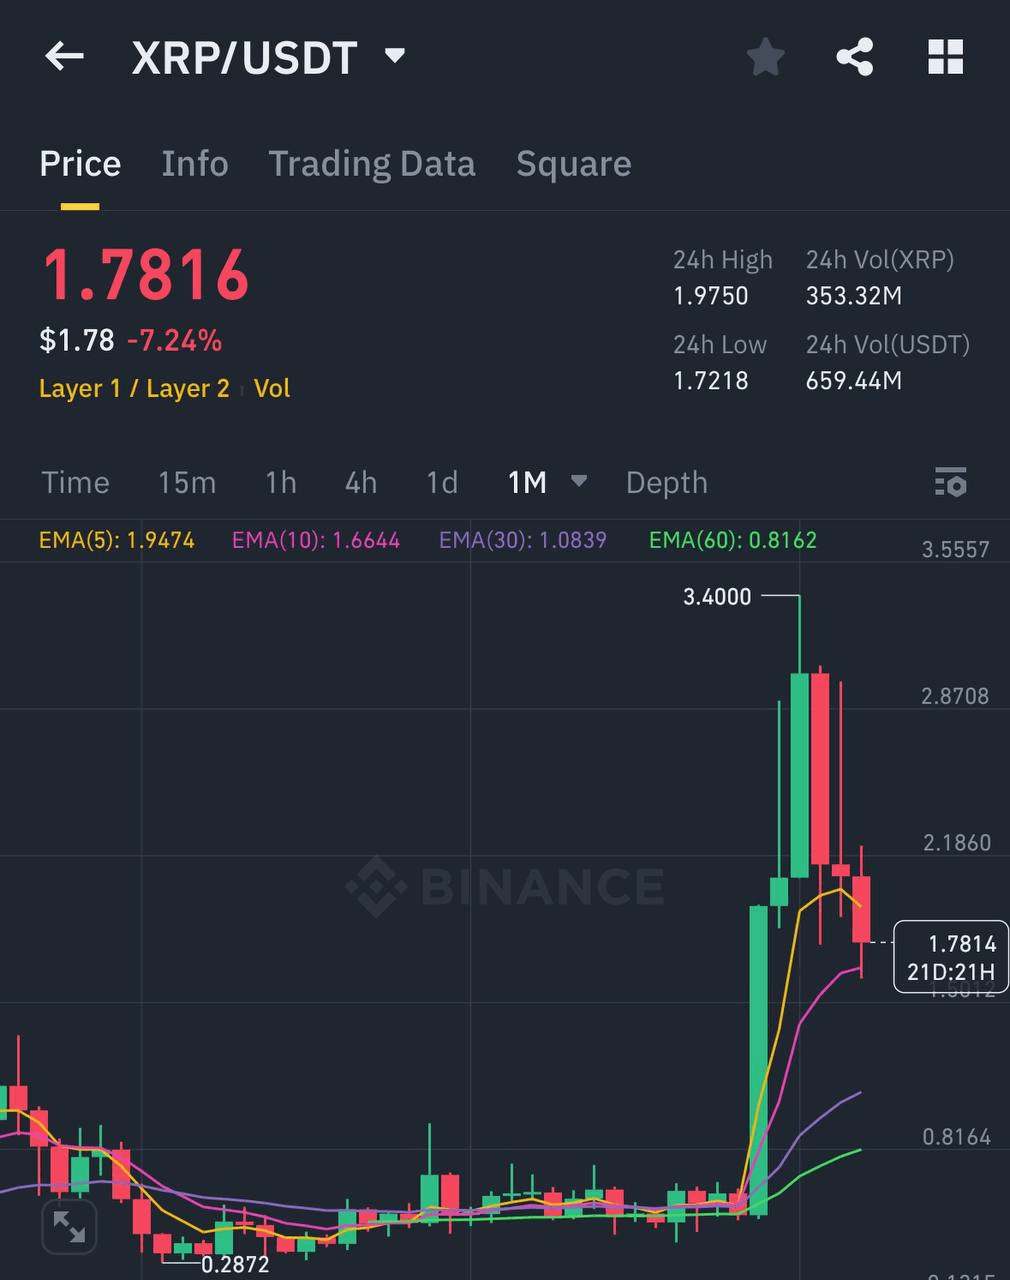
Task: Select the Vol label under the price
Action: click(x=272, y=389)
